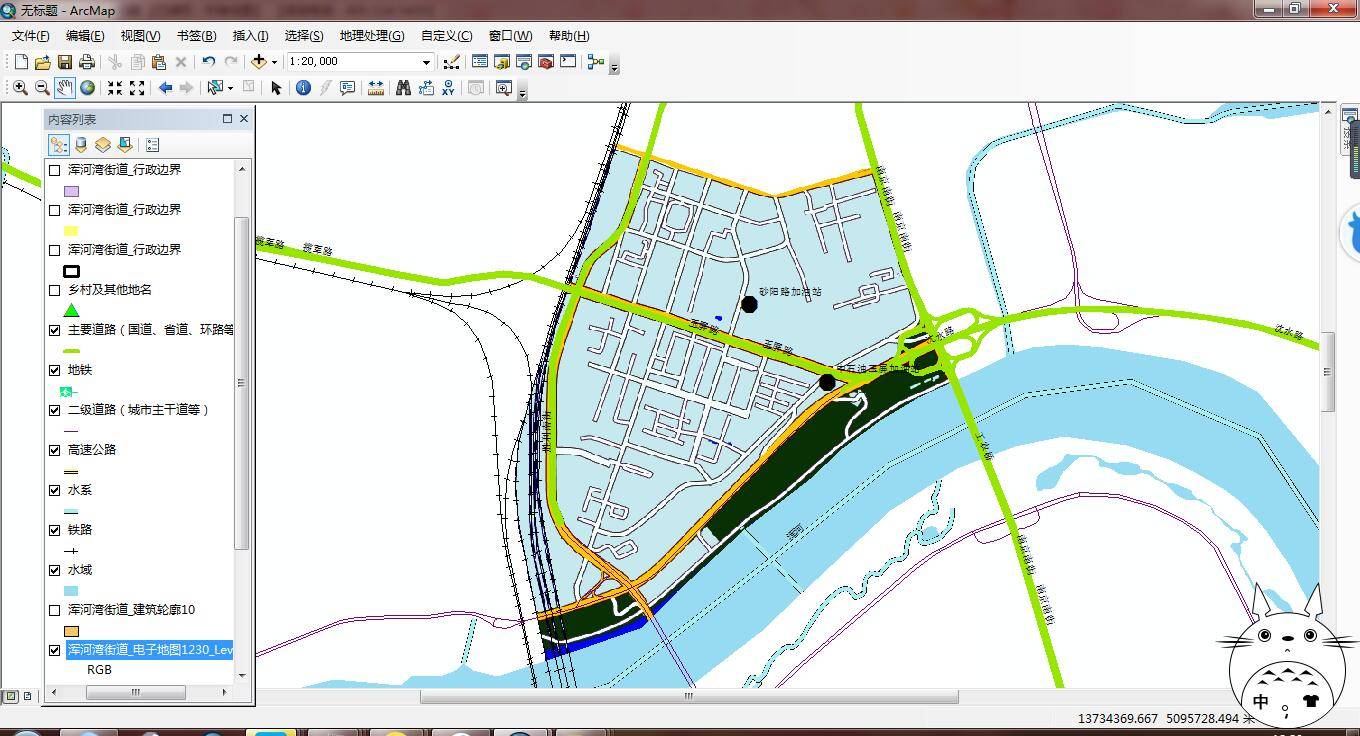Switch to Data View button

point(11,696)
